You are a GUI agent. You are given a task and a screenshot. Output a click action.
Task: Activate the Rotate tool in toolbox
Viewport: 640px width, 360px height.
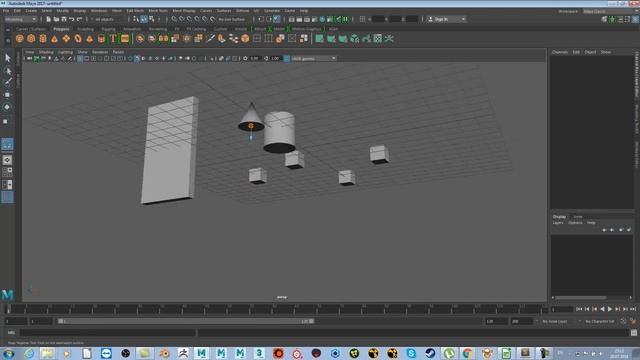pyautogui.click(x=7, y=107)
